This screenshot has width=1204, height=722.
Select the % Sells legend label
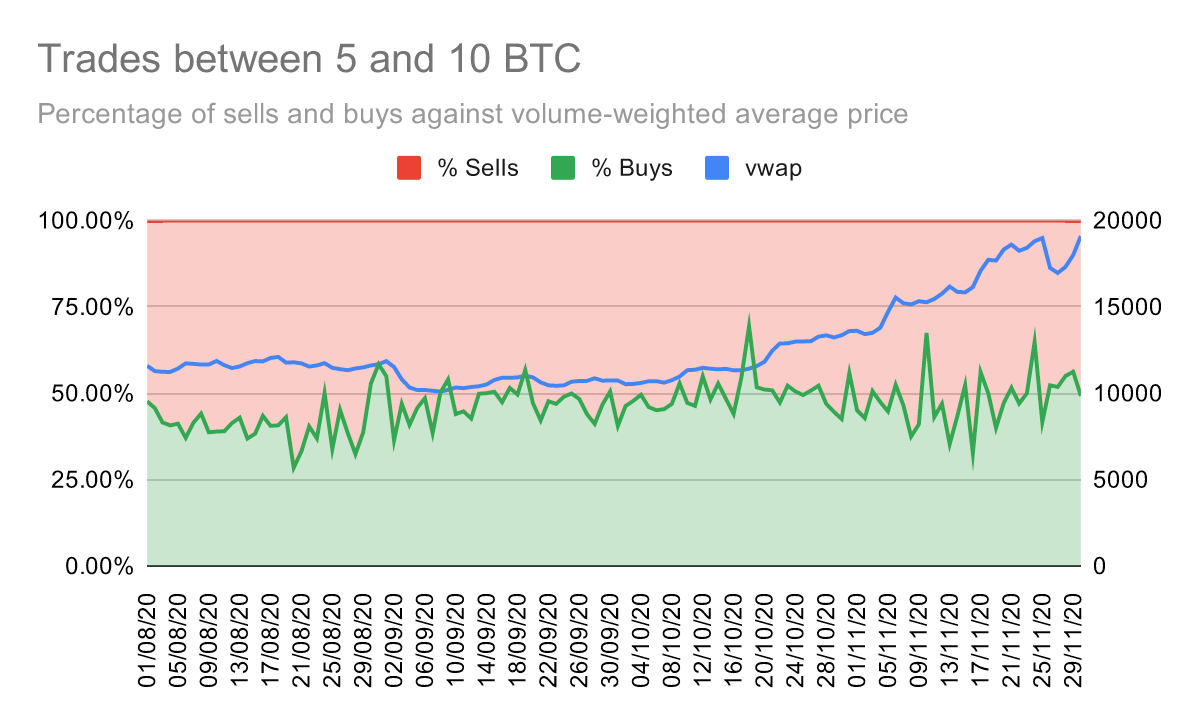478,168
